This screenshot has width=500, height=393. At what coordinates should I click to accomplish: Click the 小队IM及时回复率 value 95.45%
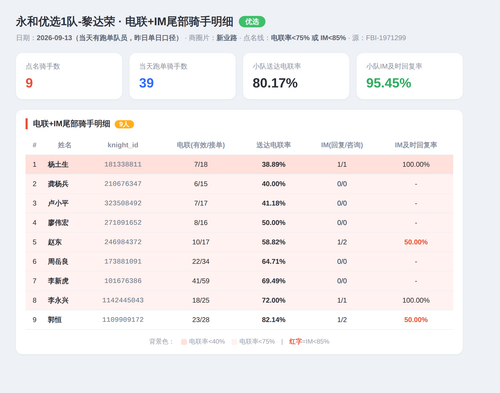[389, 83]
